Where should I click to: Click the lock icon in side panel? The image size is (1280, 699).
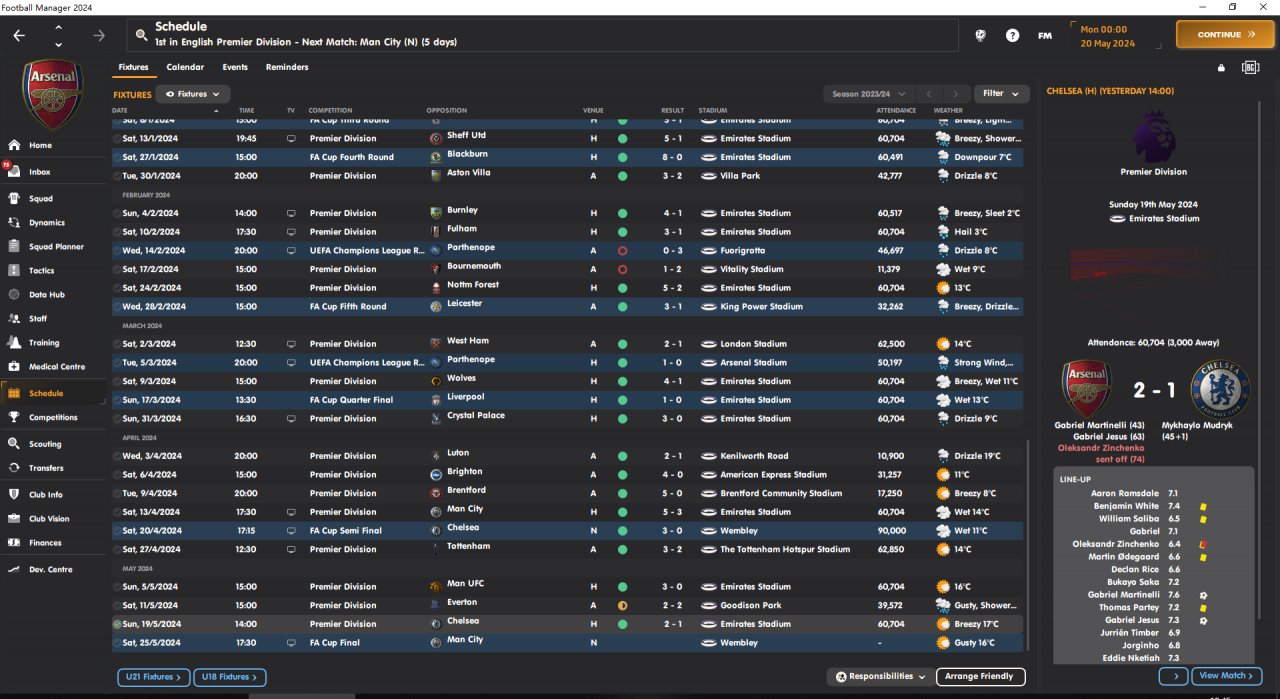[1220, 68]
